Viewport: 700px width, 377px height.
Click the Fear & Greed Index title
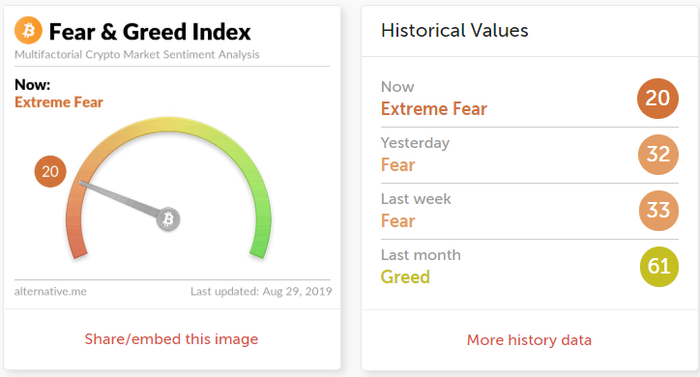150,32
